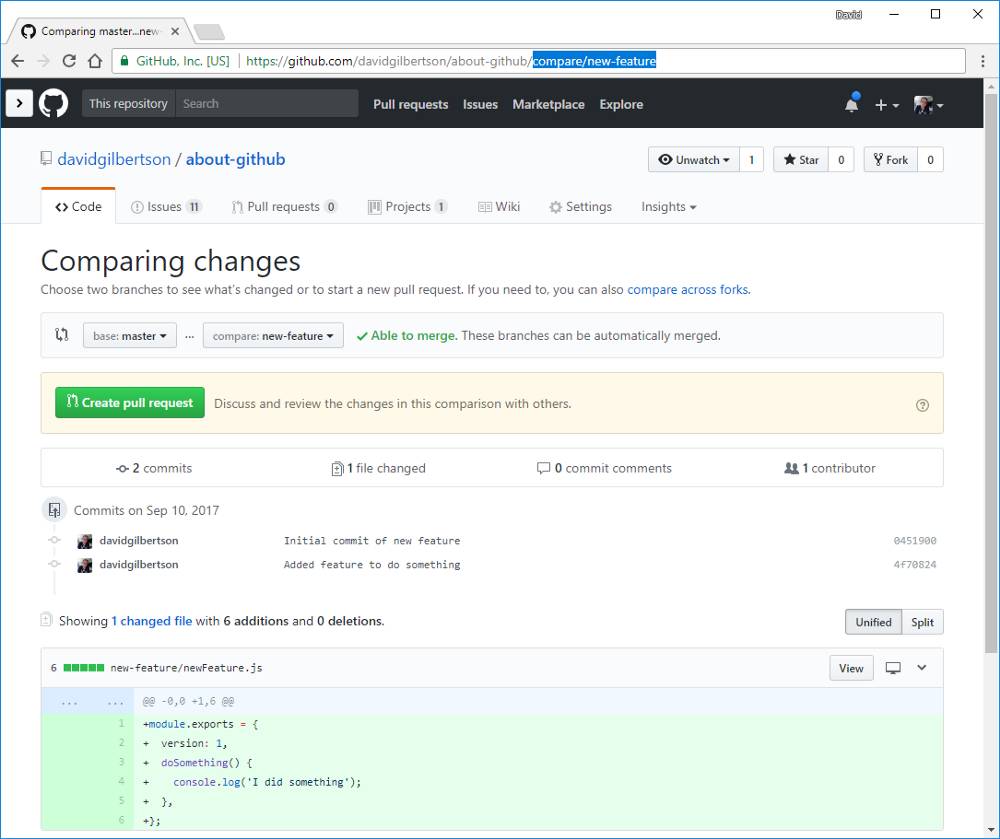Switch to the Issues tab
Viewport: 1000px width, 839px height.
[165, 207]
